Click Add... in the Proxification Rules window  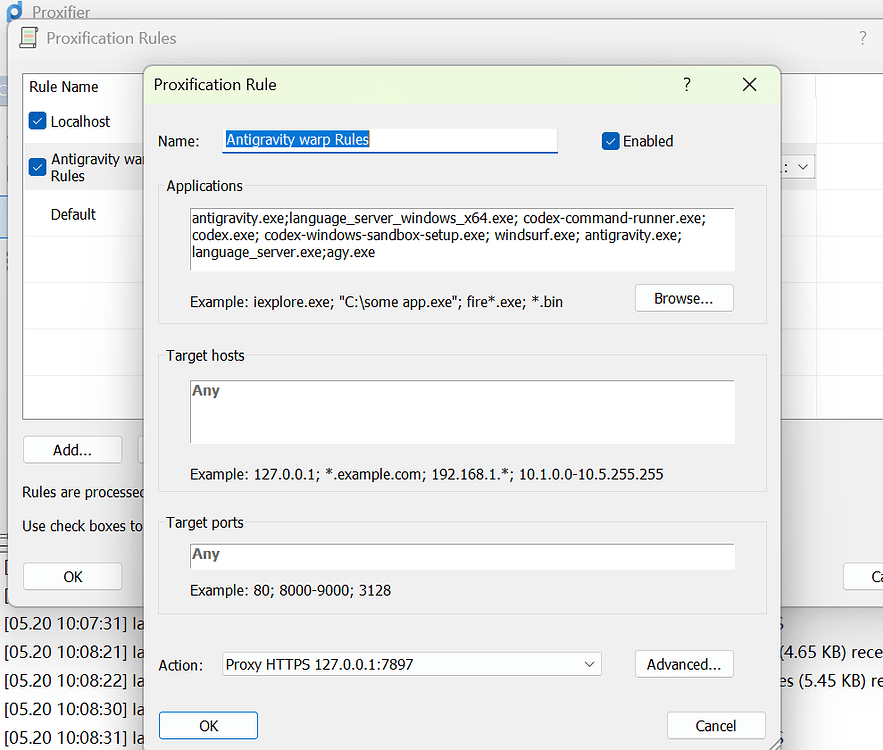coord(72,450)
